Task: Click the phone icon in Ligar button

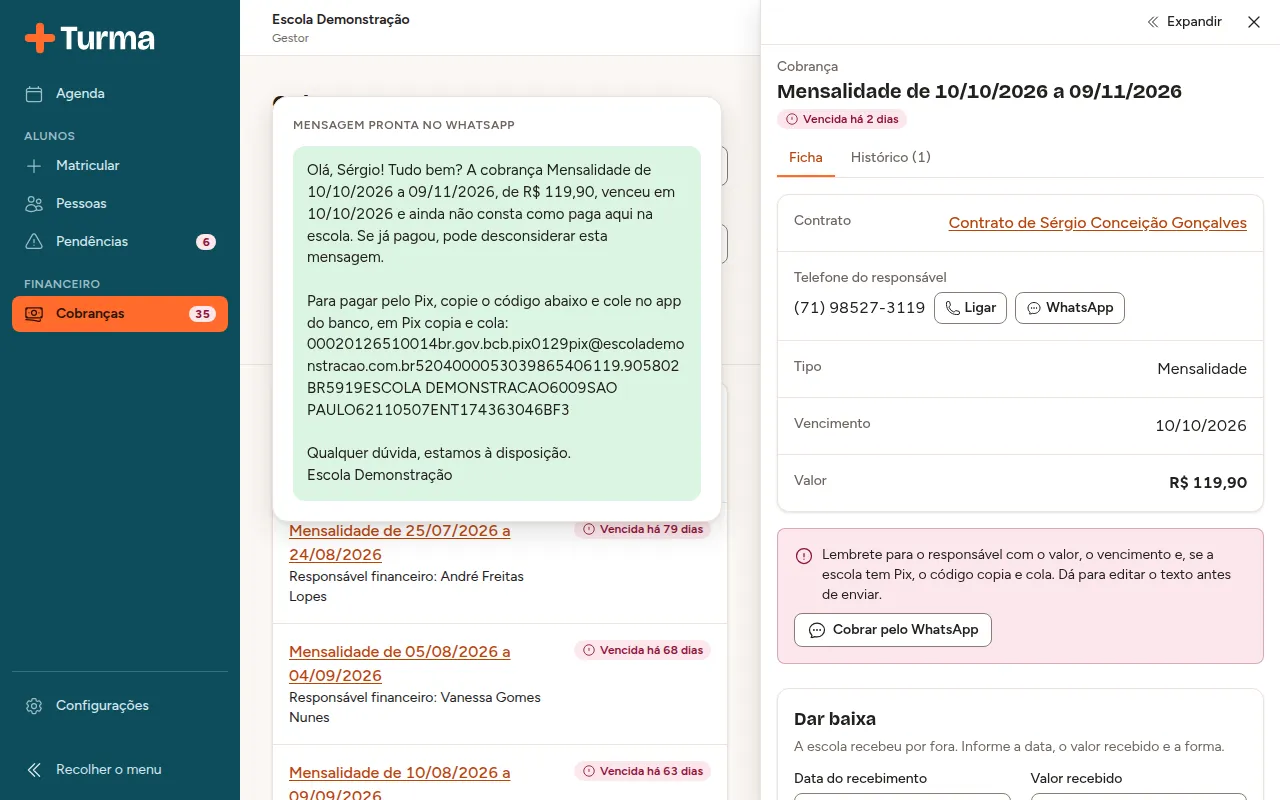Action: point(952,308)
